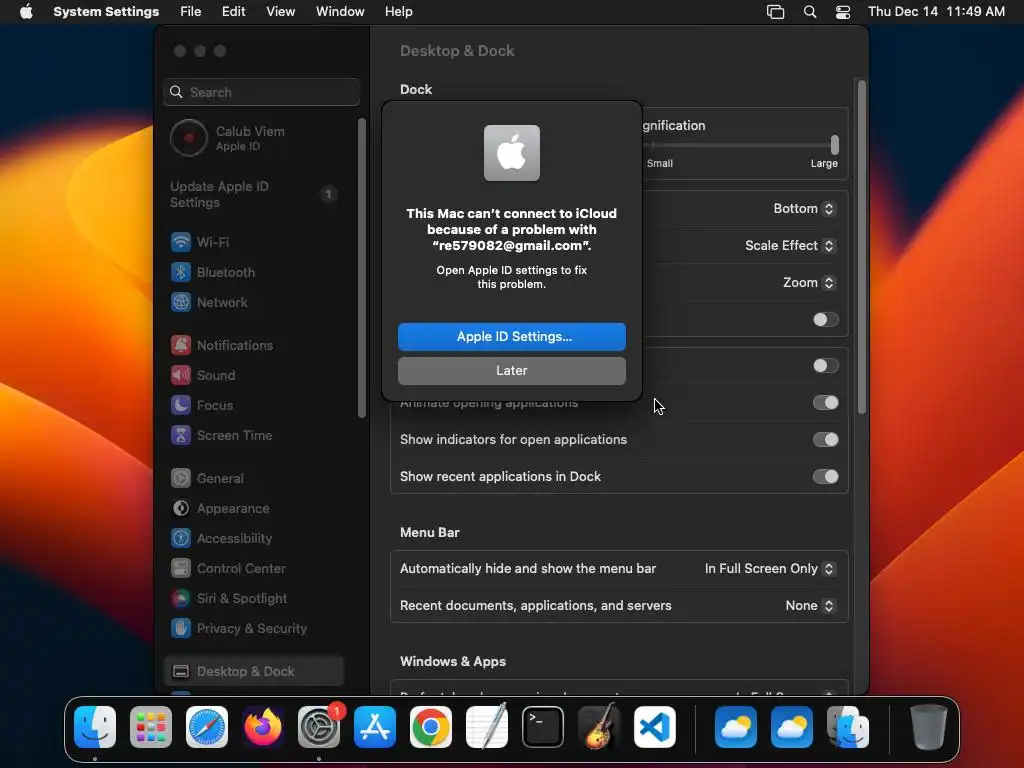The width and height of the screenshot is (1024, 768).
Task: Toggle the switch just above Animate opening applications
Action: (x=825, y=366)
